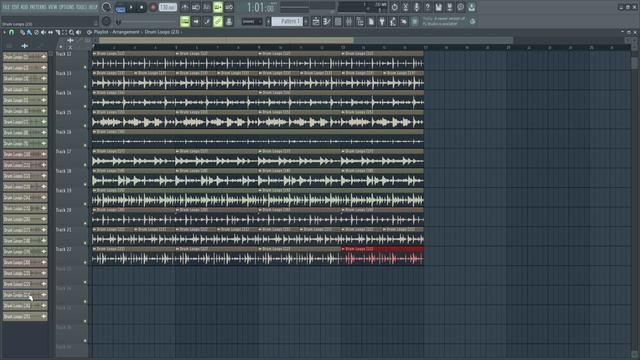Screen dimensions: 640x360
Task: Toggle multilink to controllers icon
Action: [229, 21]
